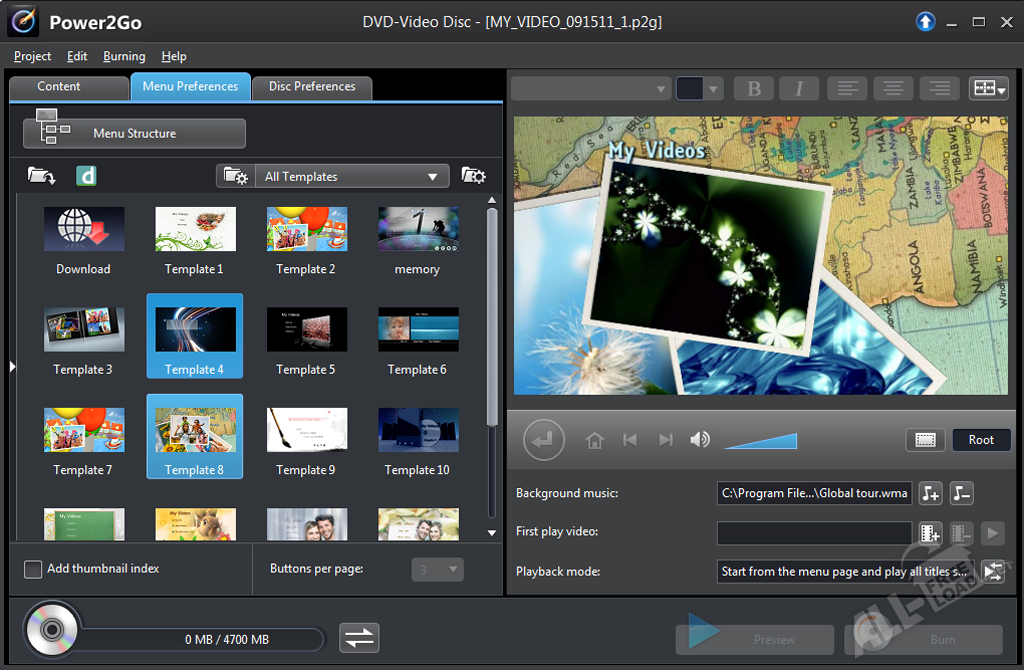Enable Add thumbnail index checkbox

coord(33,569)
